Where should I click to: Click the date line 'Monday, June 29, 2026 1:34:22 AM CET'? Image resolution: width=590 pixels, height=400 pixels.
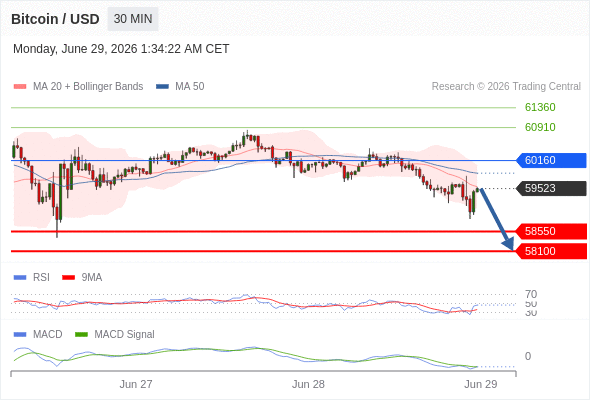121,49
